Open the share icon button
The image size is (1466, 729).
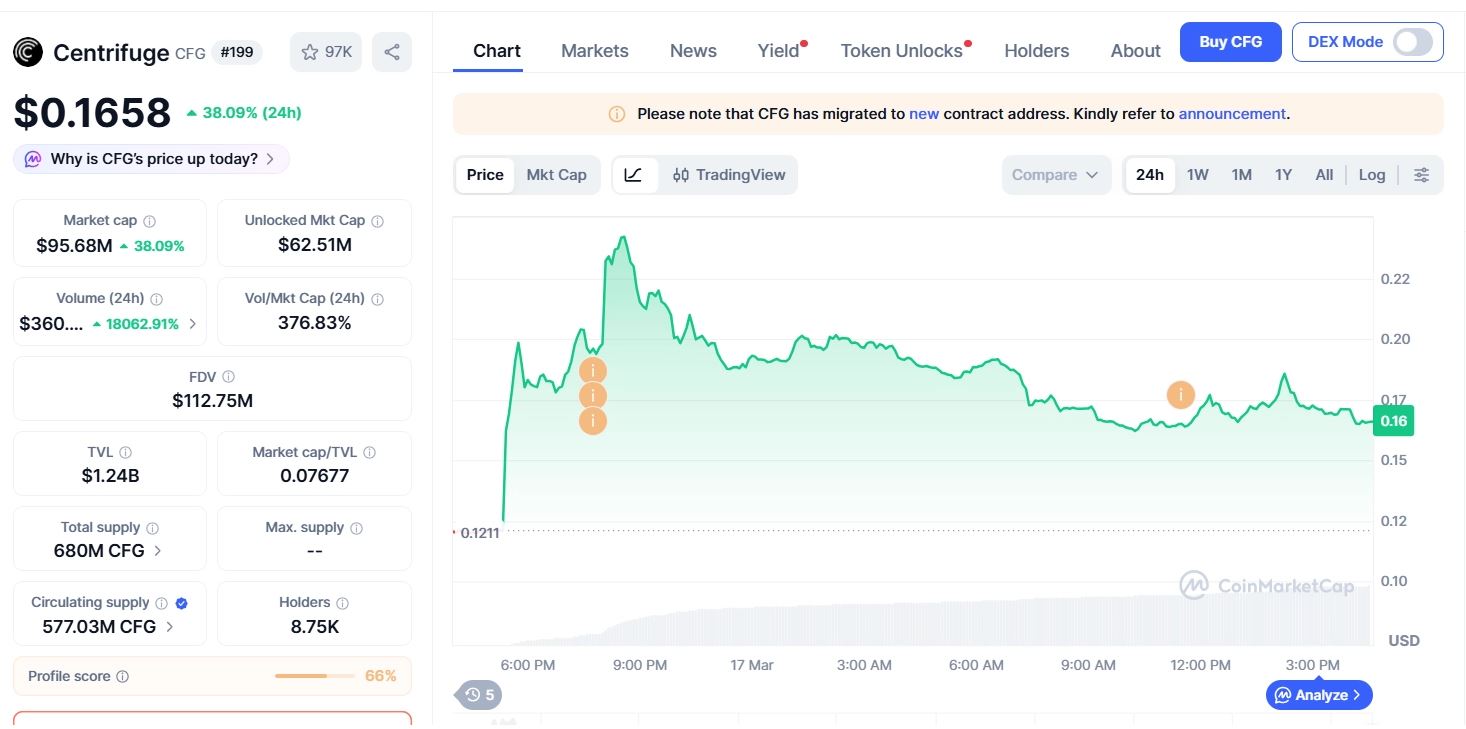pyautogui.click(x=392, y=52)
